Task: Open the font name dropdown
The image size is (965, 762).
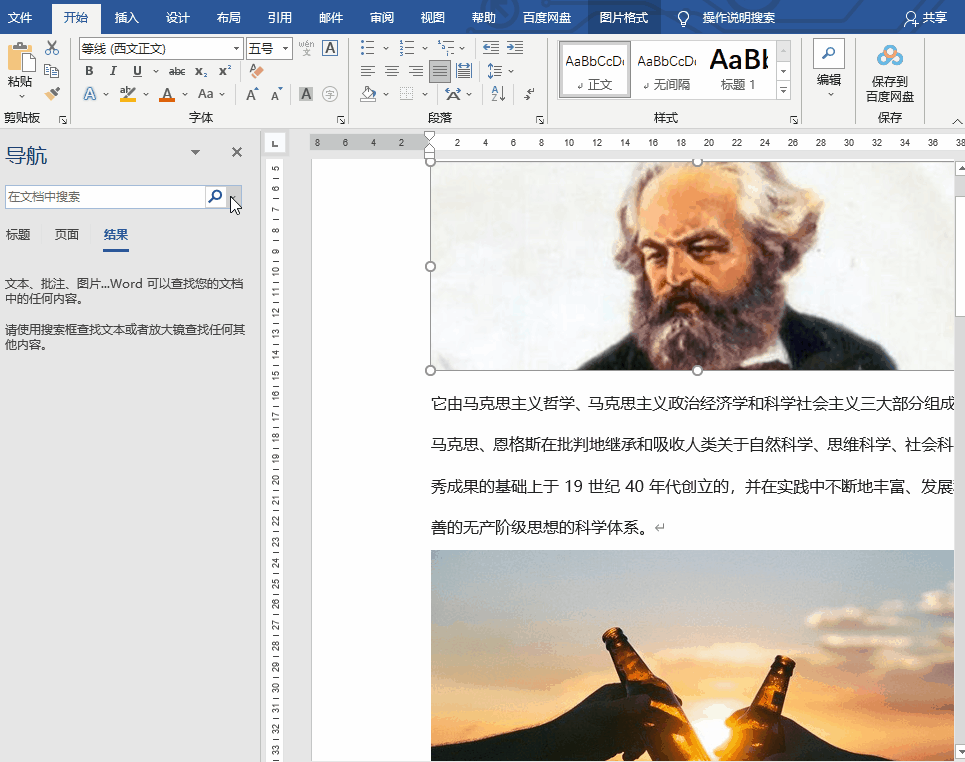Action: (237, 49)
